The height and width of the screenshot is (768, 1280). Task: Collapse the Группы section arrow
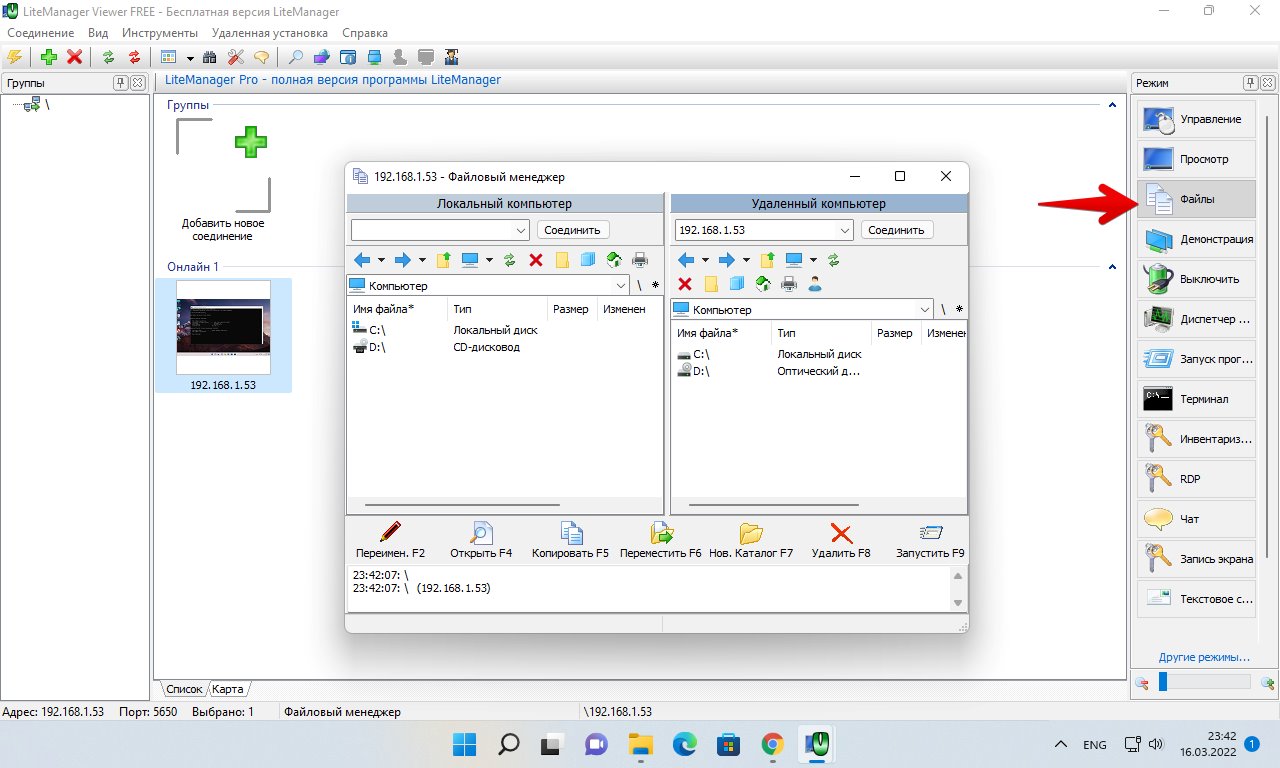1112,105
